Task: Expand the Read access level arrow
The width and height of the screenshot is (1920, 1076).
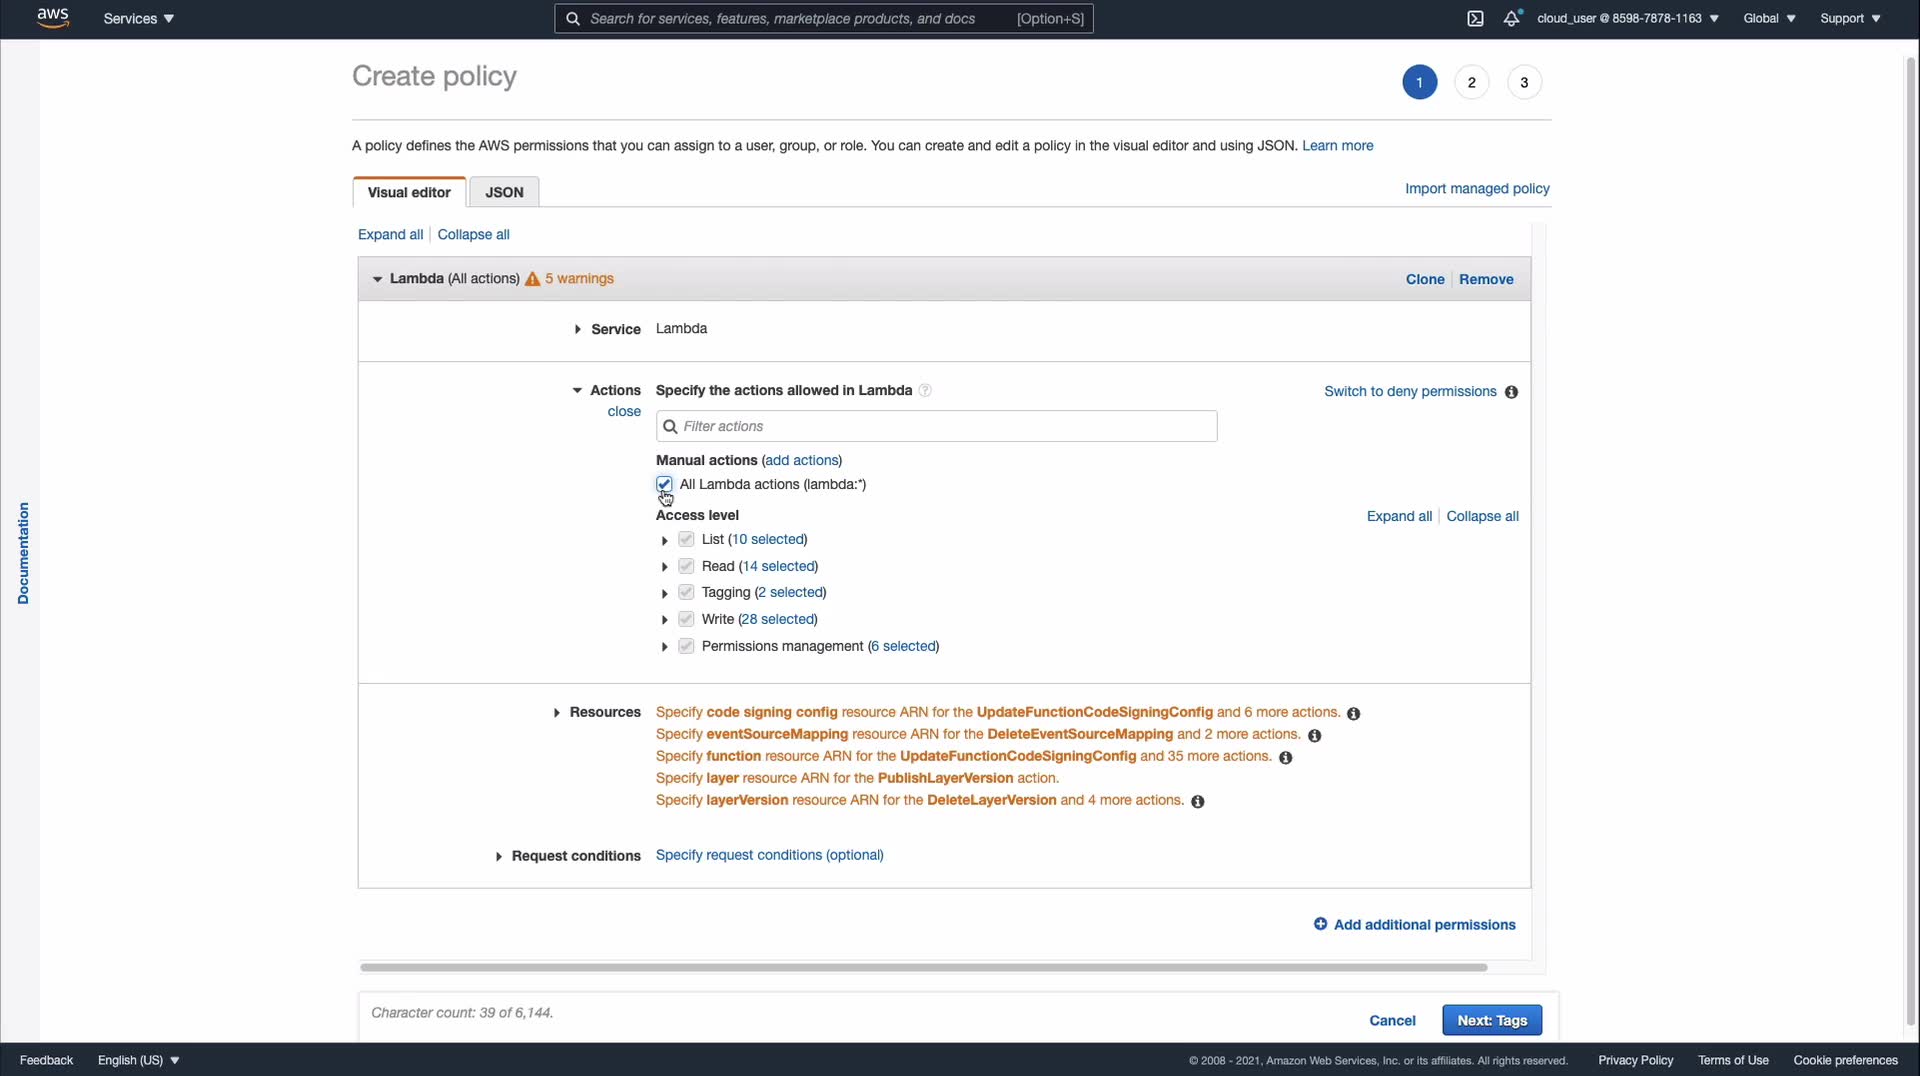Action: coord(664,567)
